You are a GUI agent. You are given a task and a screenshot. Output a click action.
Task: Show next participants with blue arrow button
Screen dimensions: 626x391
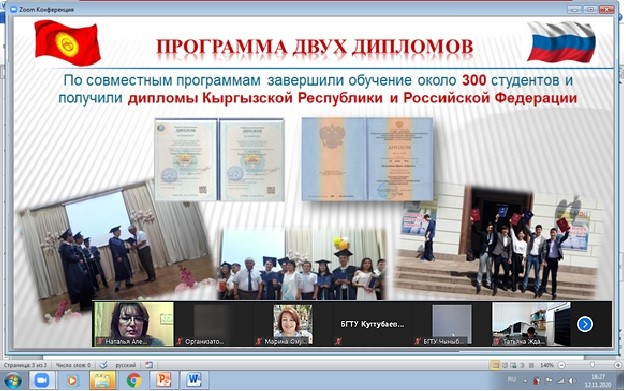584,324
